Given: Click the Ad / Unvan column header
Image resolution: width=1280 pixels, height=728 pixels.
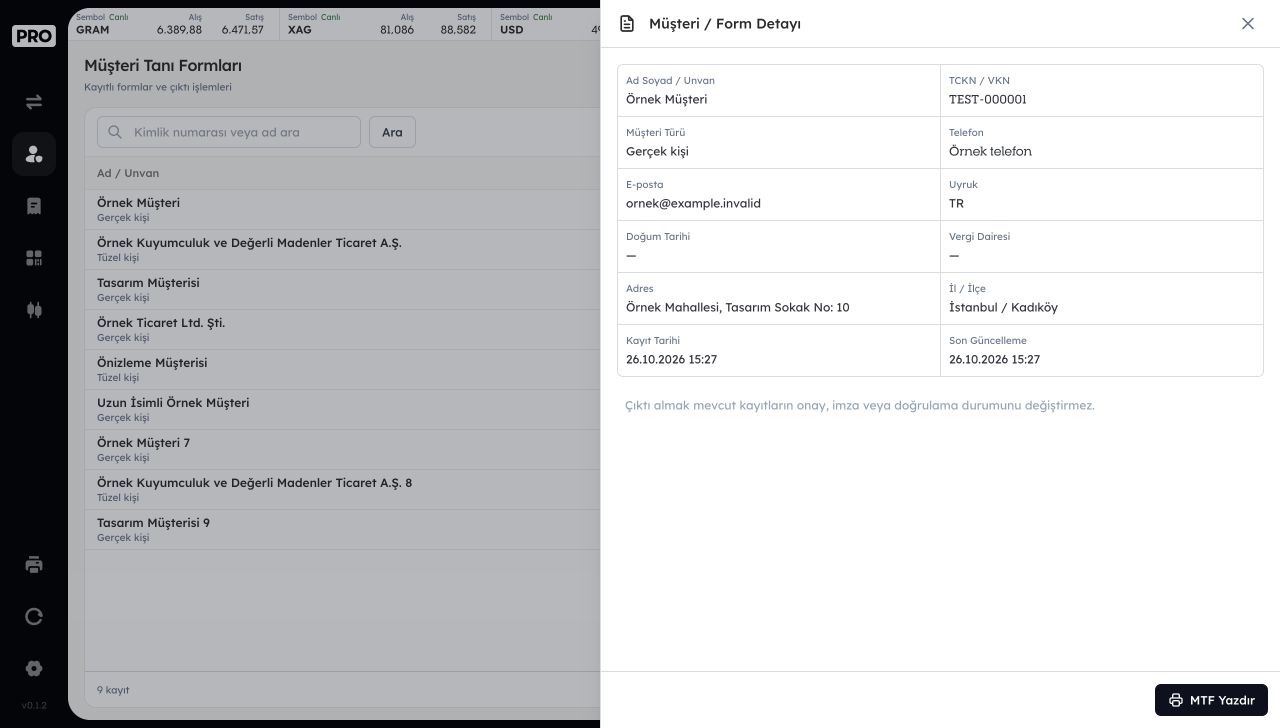Looking at the screenshot, I should [x=128, y=173].
